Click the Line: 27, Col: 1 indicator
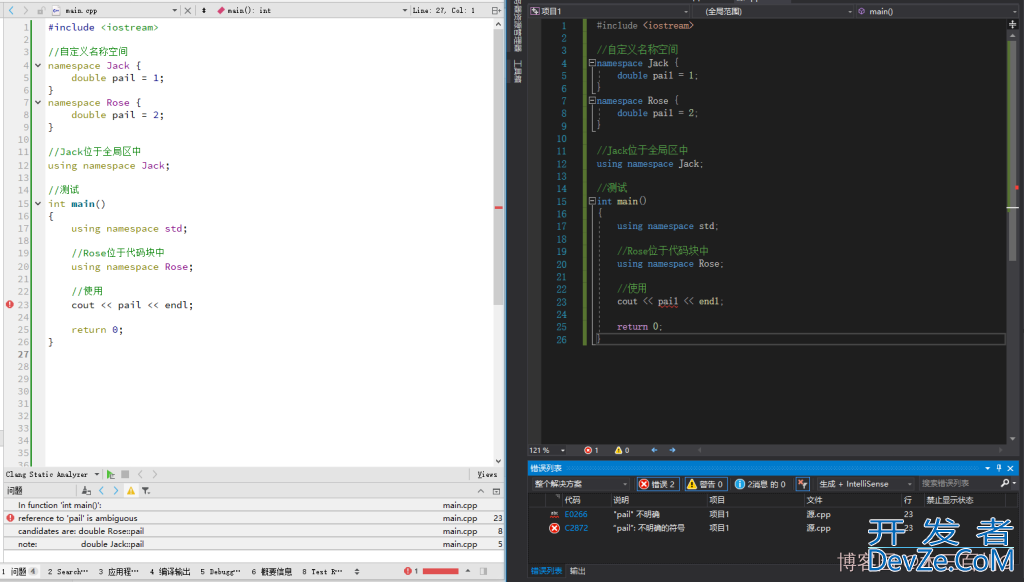This screenshot has height=582, width=1024. click(x=443, y=10)
